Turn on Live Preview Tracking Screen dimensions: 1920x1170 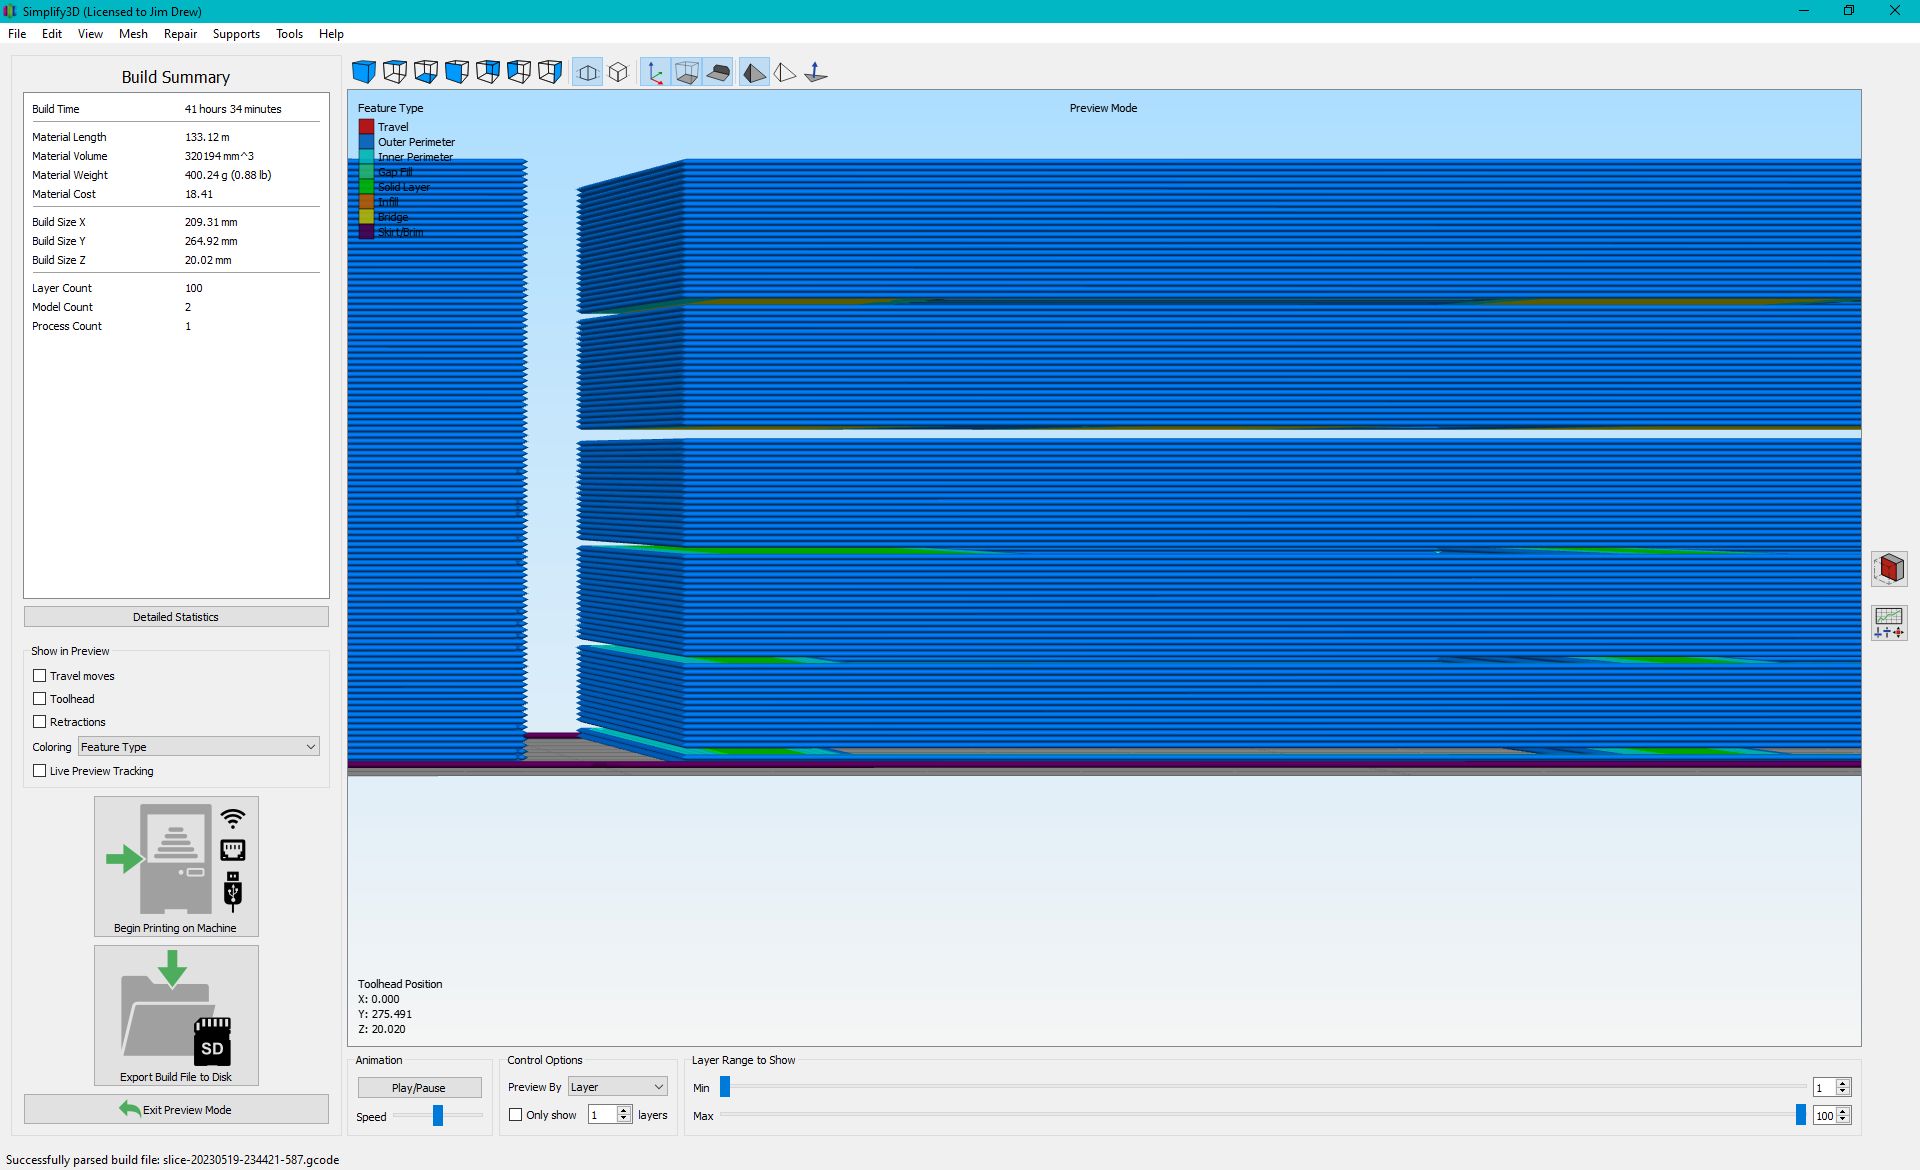coord(40,771)
